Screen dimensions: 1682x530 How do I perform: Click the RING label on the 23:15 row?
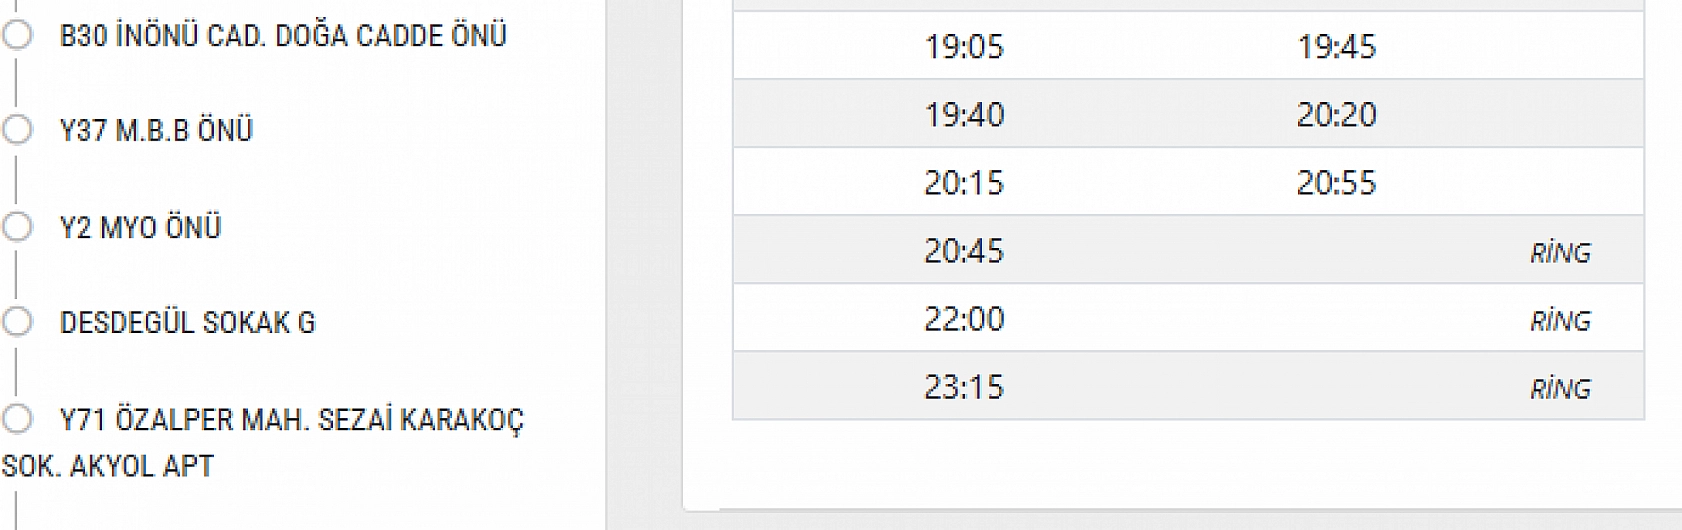click(x=1559, y=388)
